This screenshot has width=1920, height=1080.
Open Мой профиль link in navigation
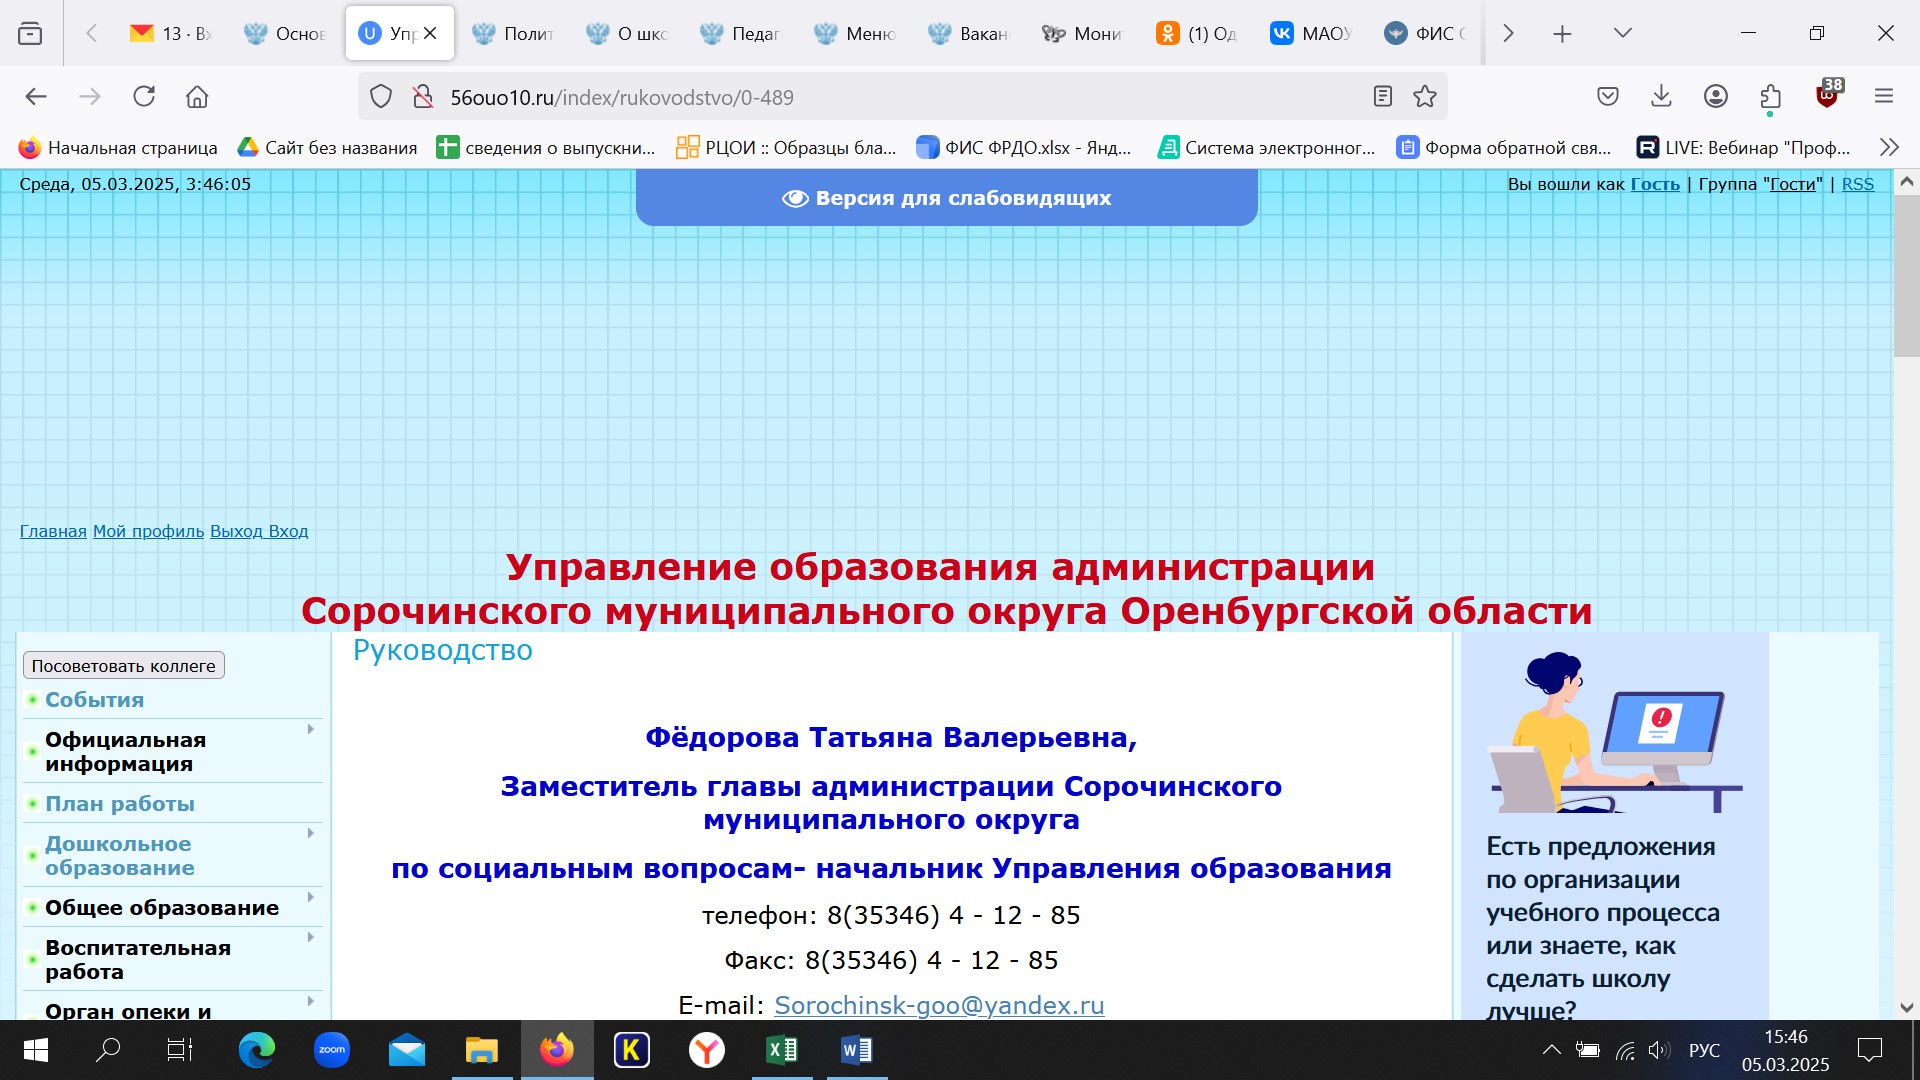pyautogui.click(x=148, y=530)
